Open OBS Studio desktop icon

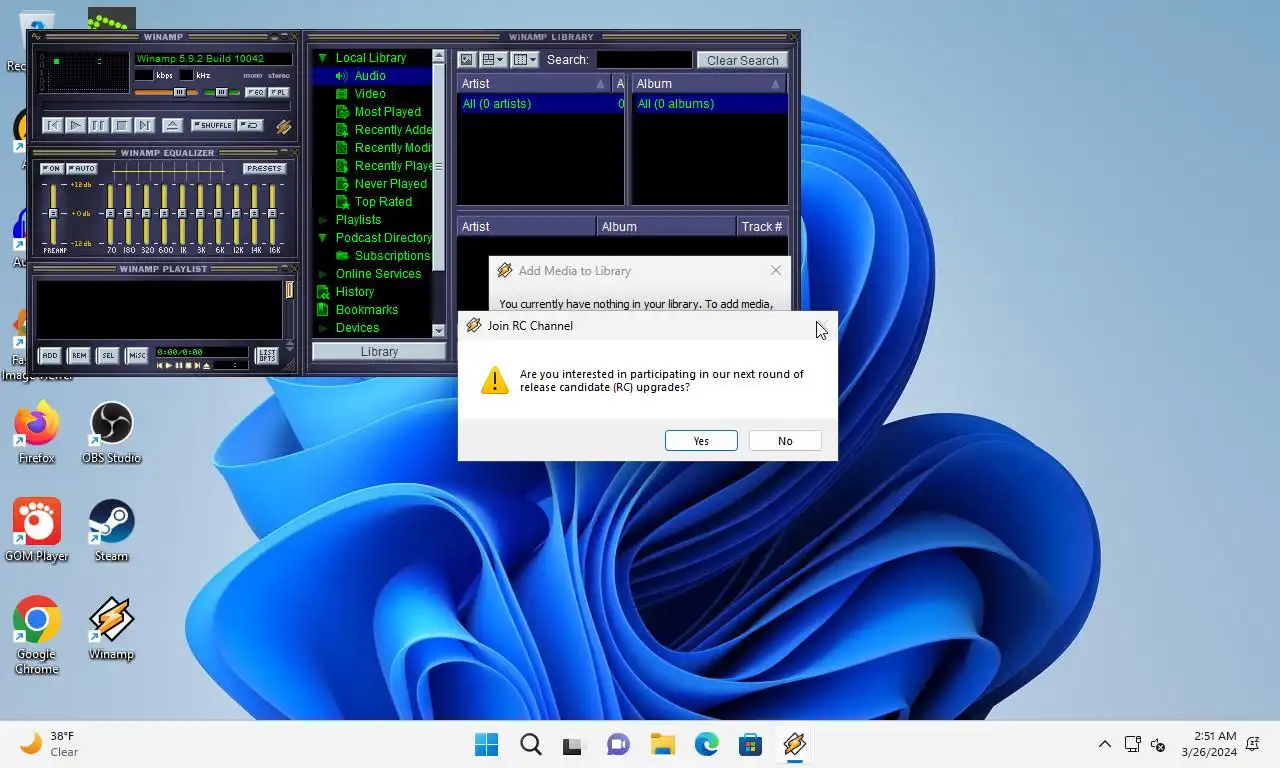111,432
